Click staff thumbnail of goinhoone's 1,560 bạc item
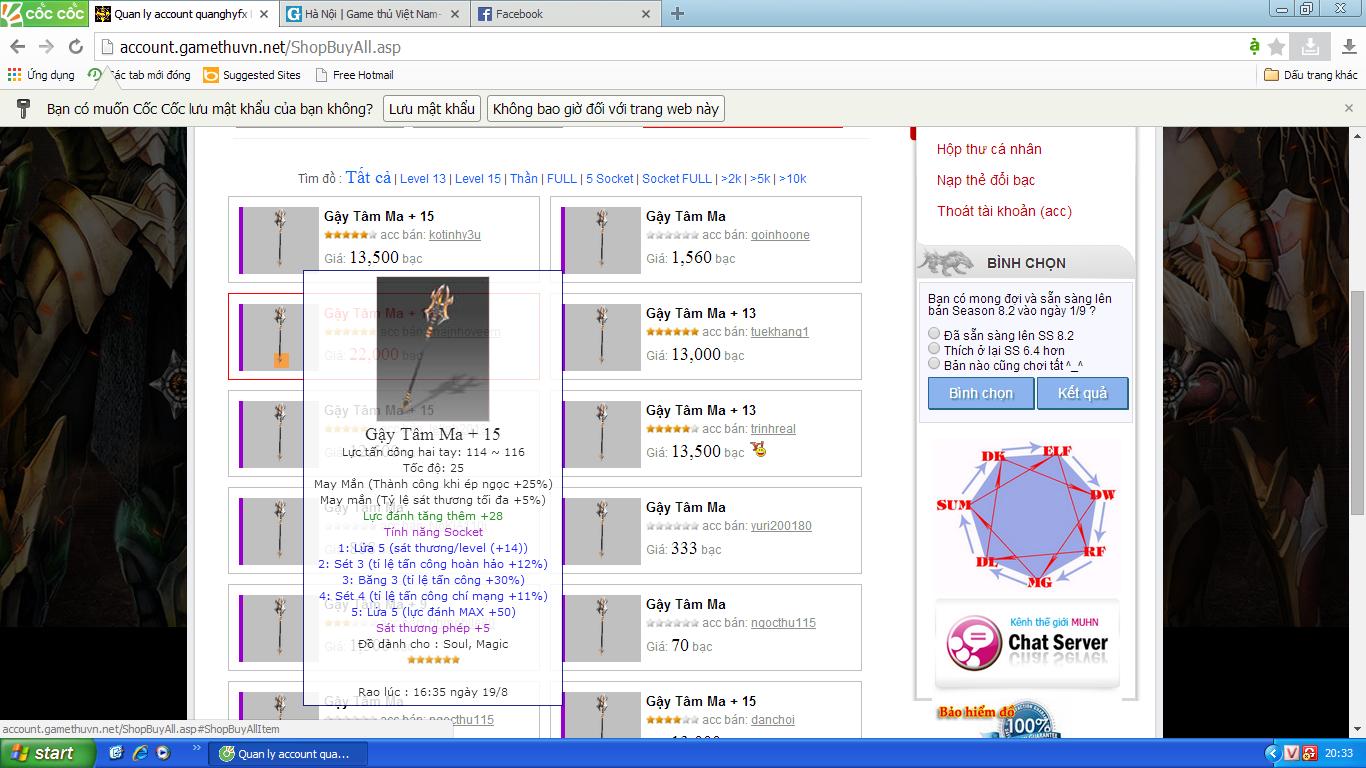This screenshot has width=1366, height=768. point(601,240)
